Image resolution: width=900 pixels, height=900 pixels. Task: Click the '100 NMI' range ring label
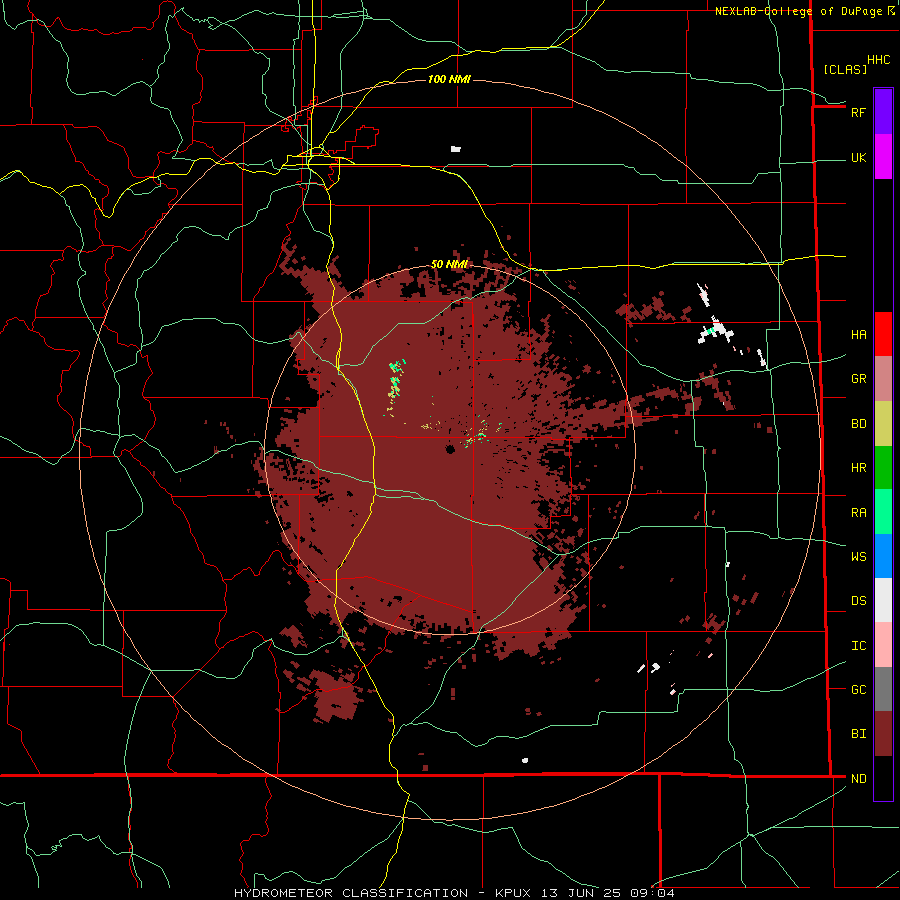(x=449, y=79)
